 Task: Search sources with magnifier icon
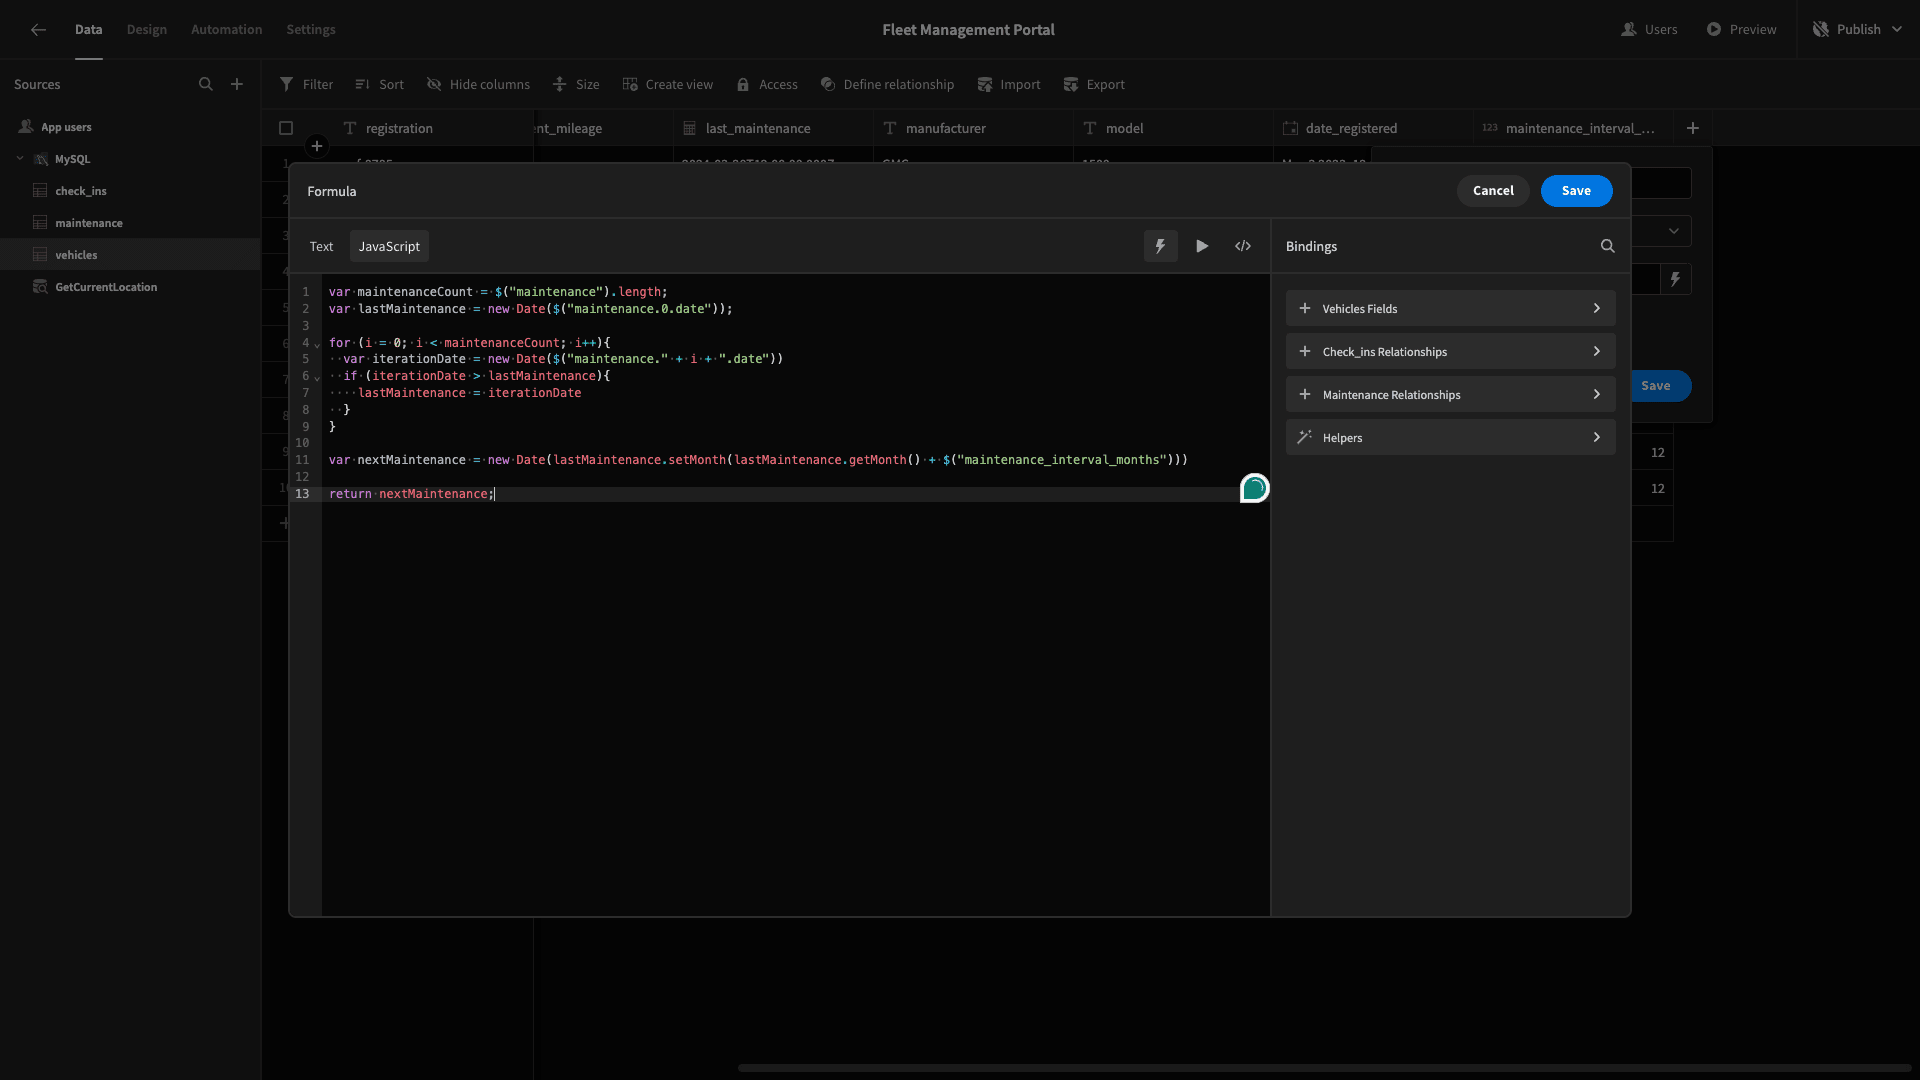pyautogui.click(x=206, y=84)
